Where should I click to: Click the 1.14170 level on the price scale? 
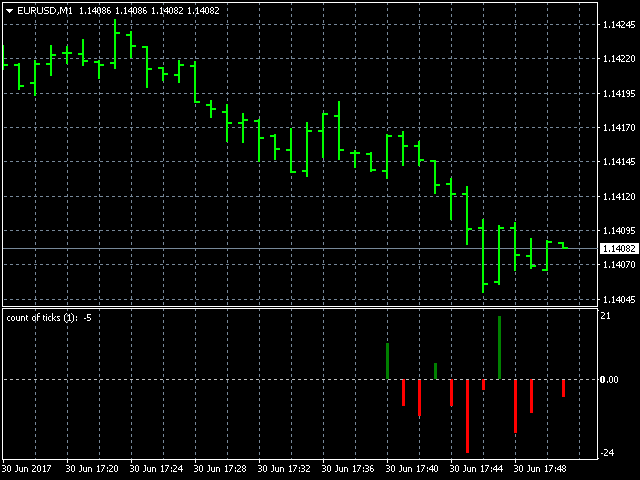click(619, 128)
